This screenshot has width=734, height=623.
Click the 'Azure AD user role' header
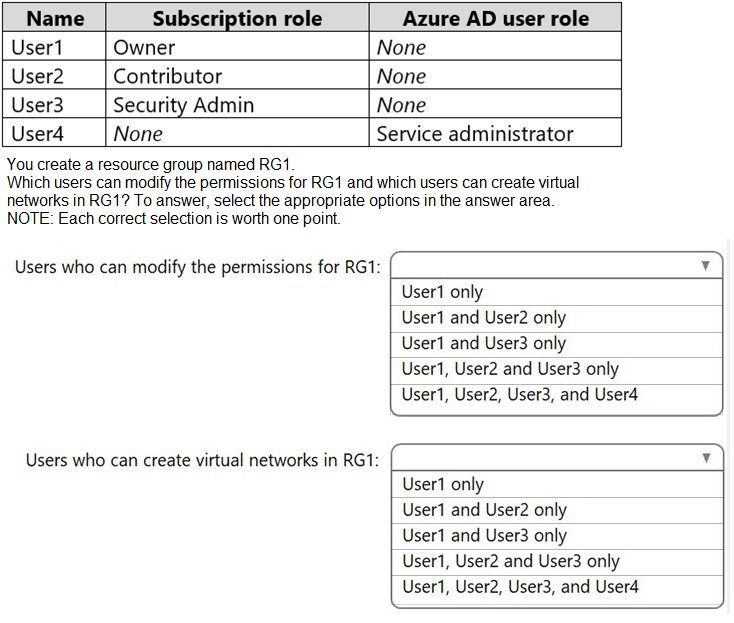point(495,18)
